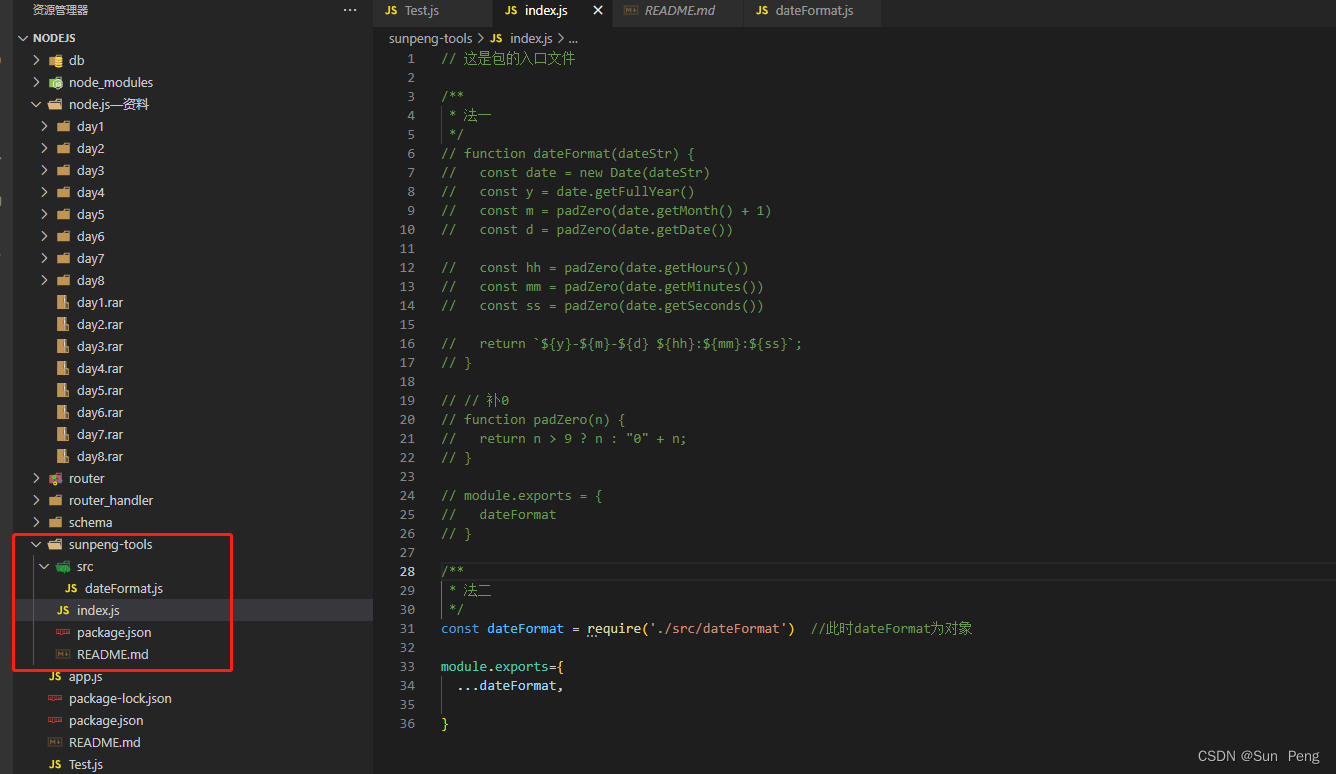Select the index.js editor tab
Viewport: 1336px width, 774px height.
point(545,11)
